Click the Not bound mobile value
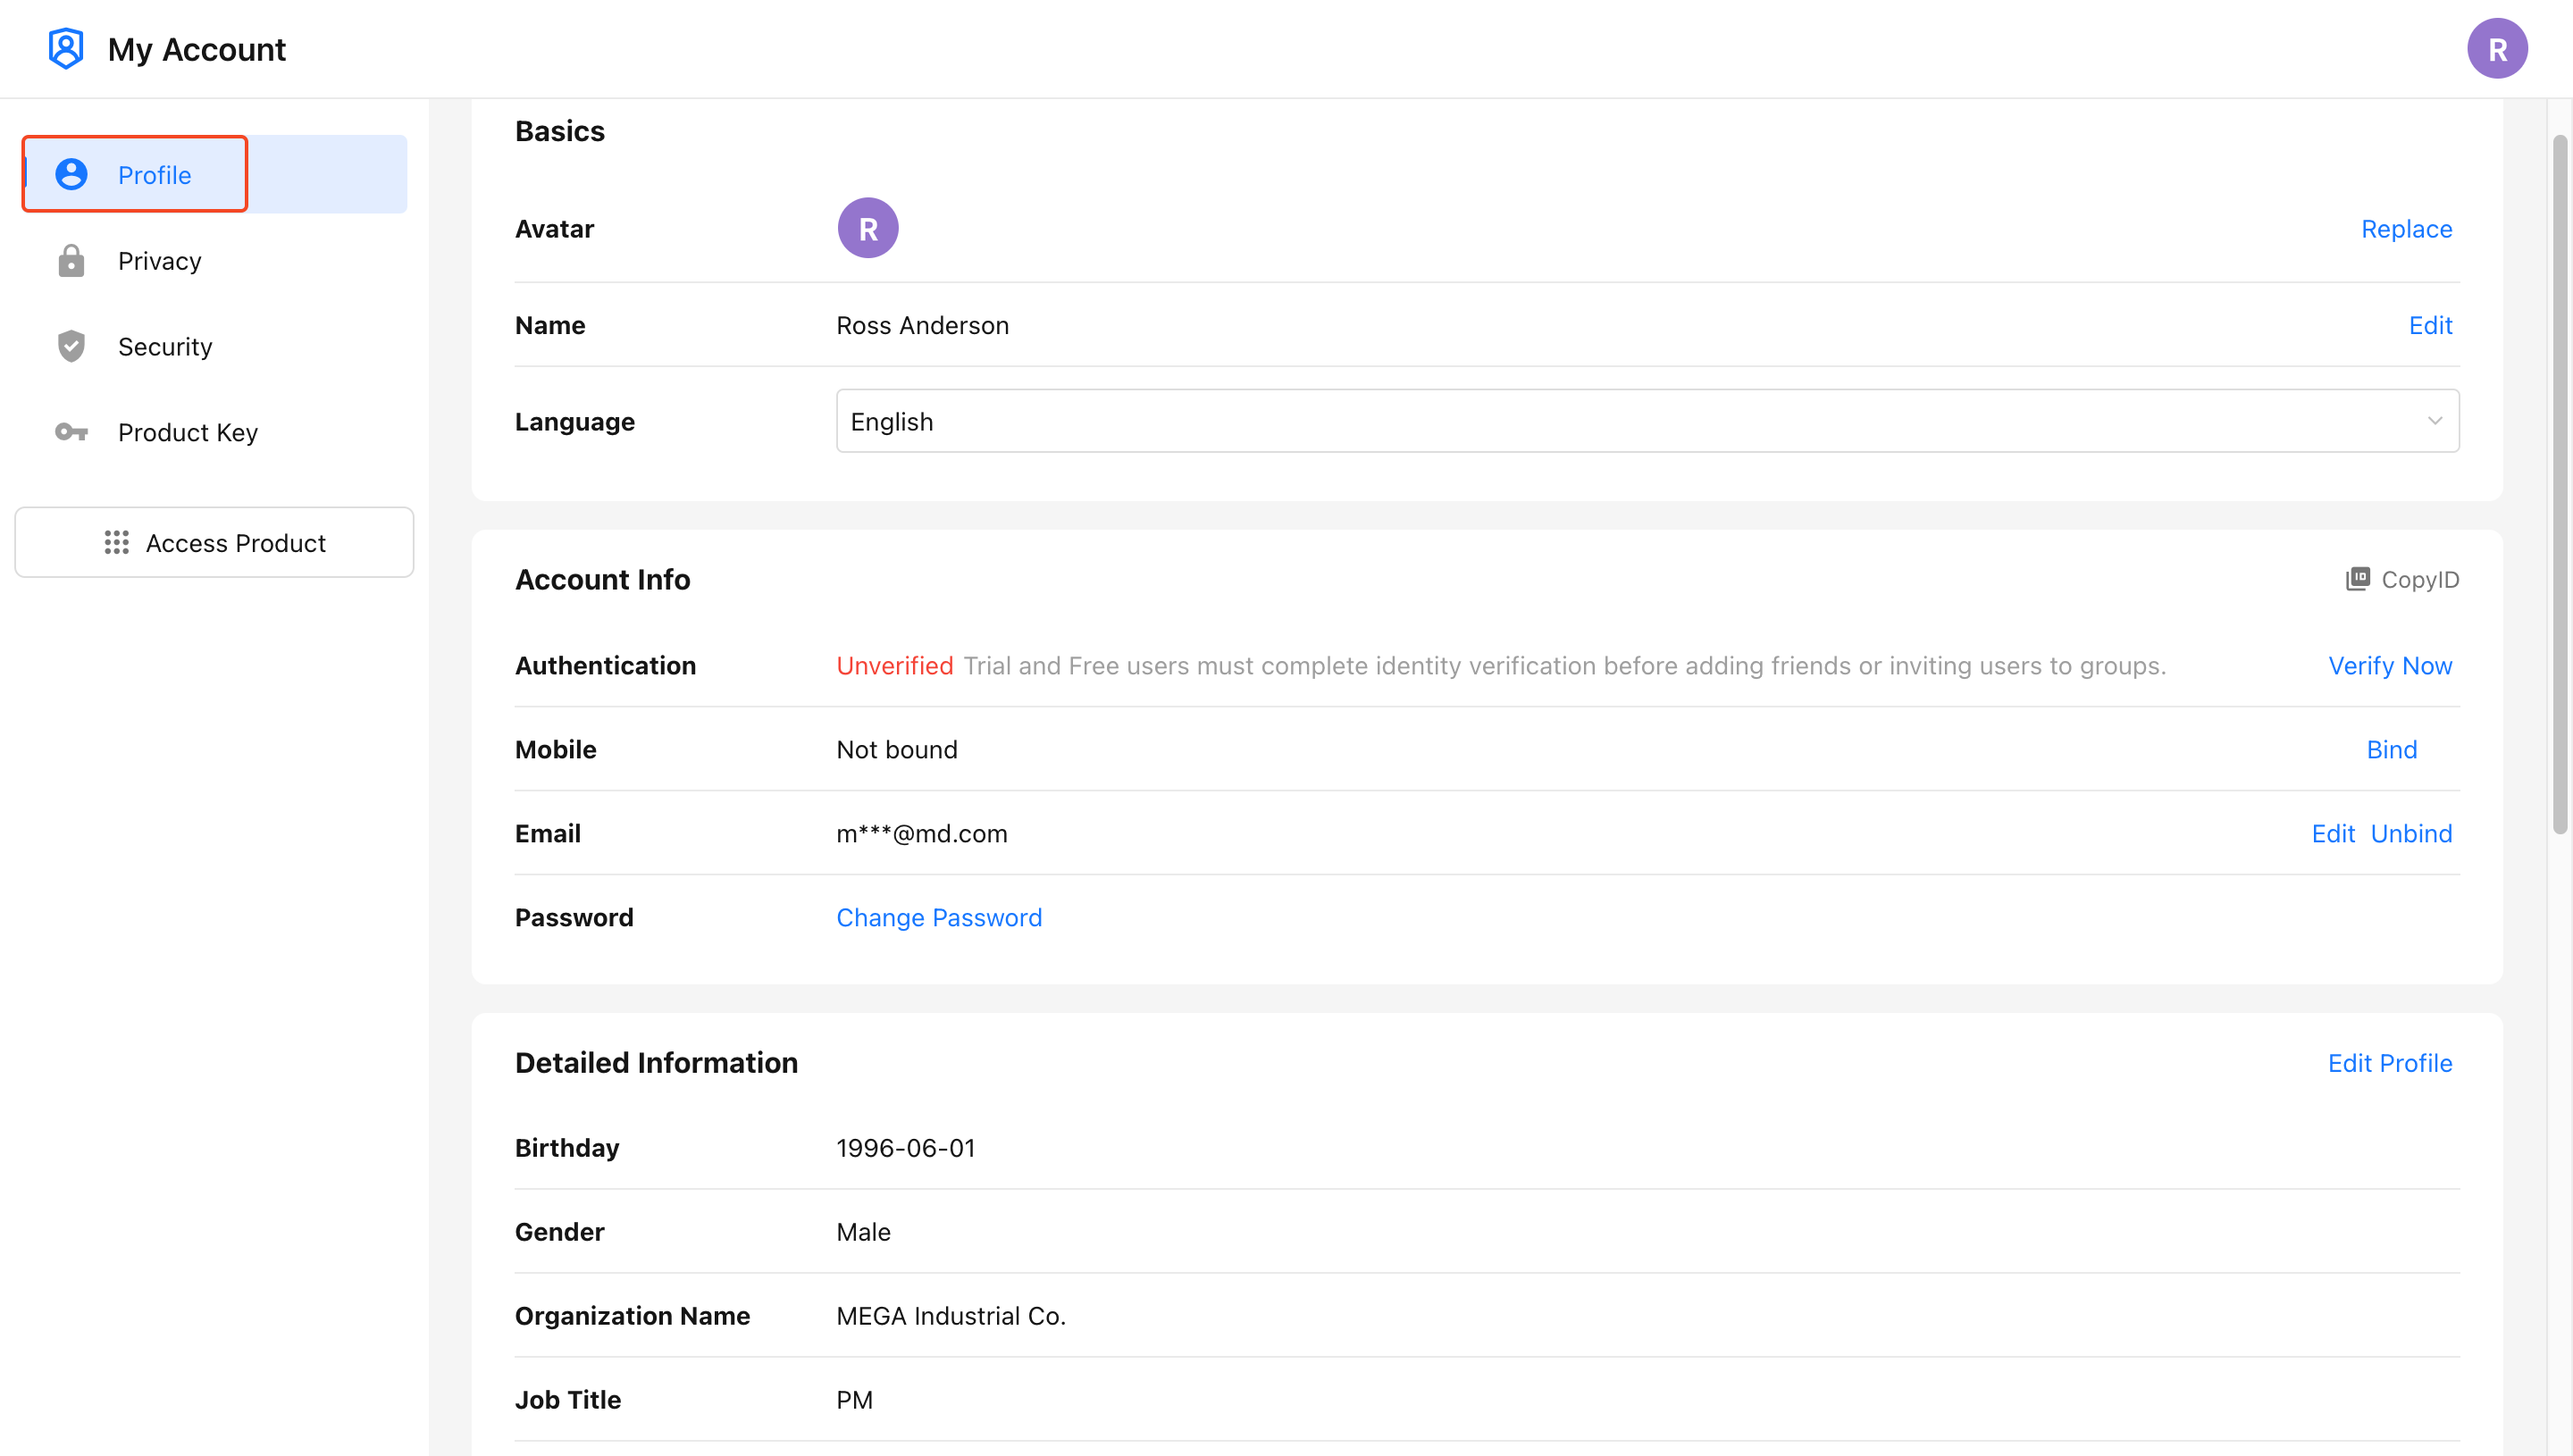This screenshot has height=1456, width=2573. coord(897,749)
